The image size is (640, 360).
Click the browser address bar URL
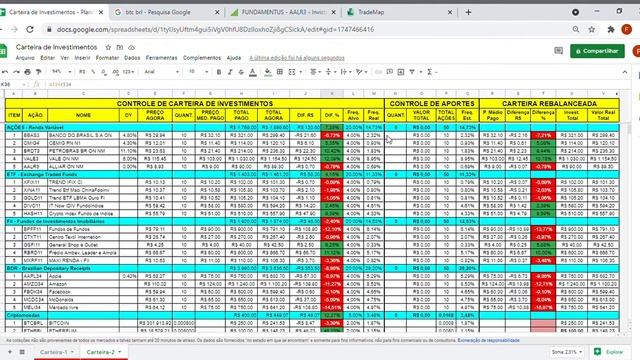pos(215,29)
